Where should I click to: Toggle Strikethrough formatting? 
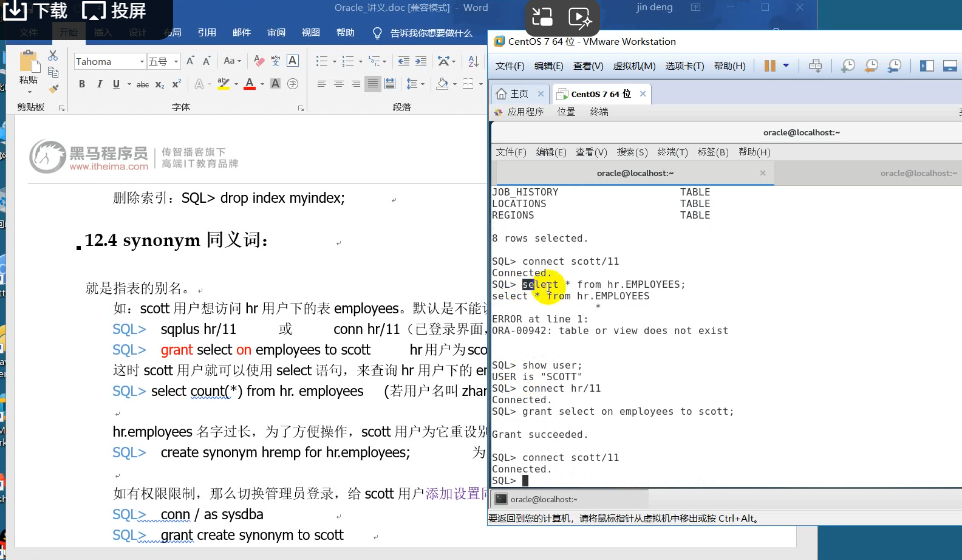[x=142, y=84]
